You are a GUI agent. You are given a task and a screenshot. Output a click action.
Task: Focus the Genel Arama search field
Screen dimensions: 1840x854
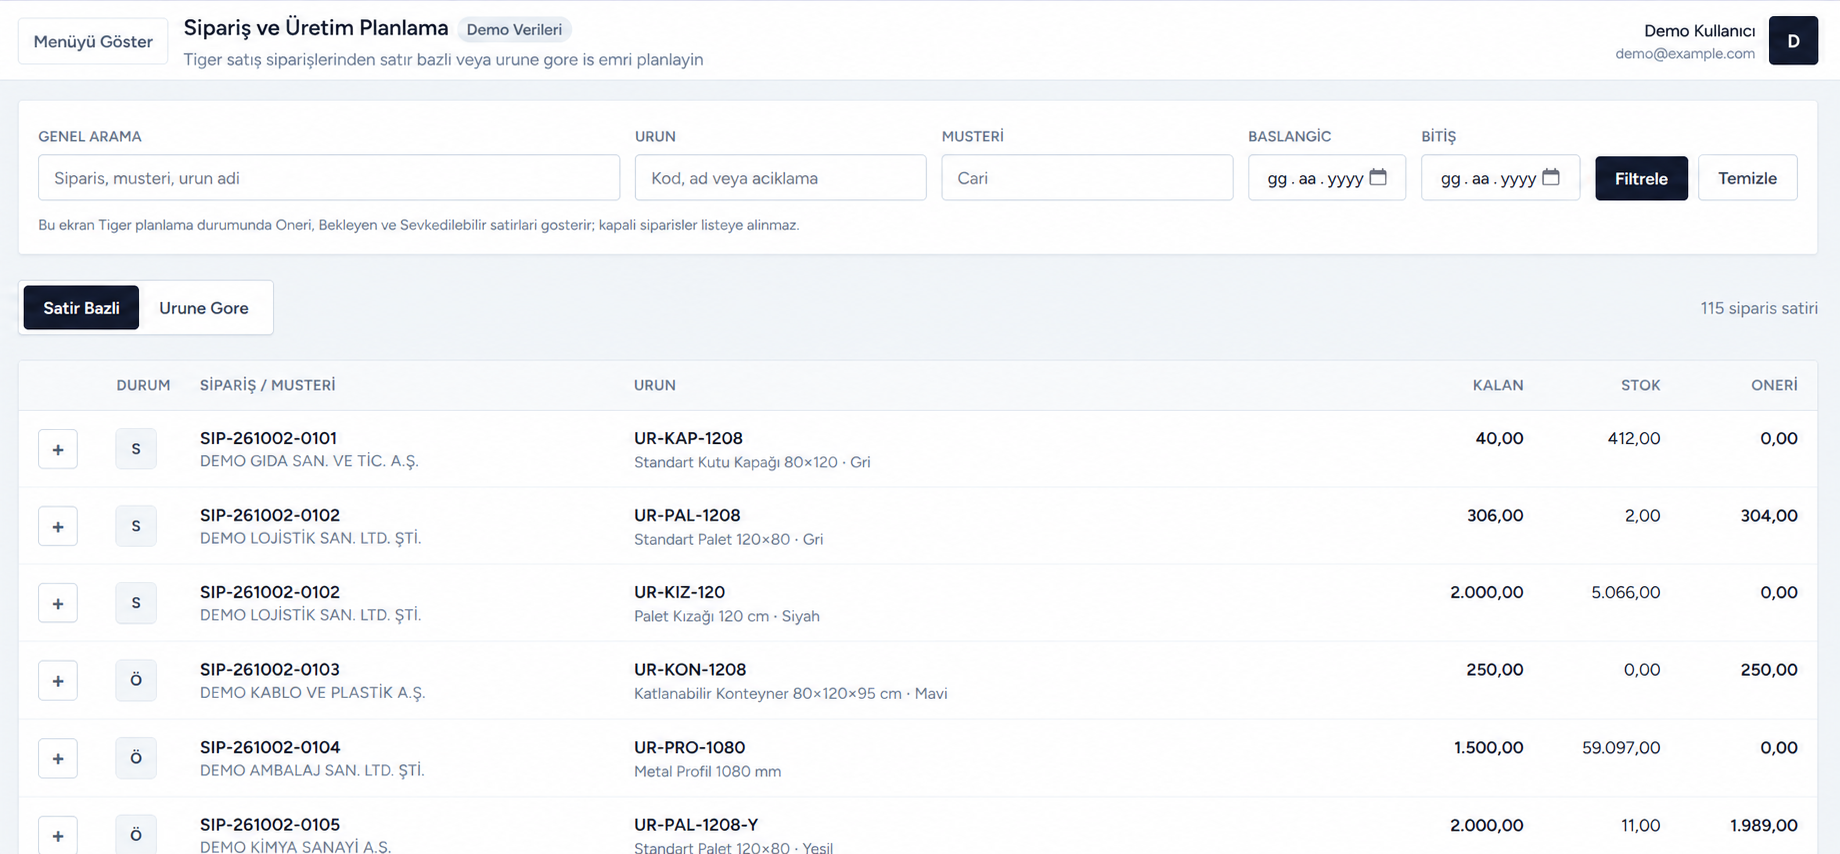tap(329, 178)
